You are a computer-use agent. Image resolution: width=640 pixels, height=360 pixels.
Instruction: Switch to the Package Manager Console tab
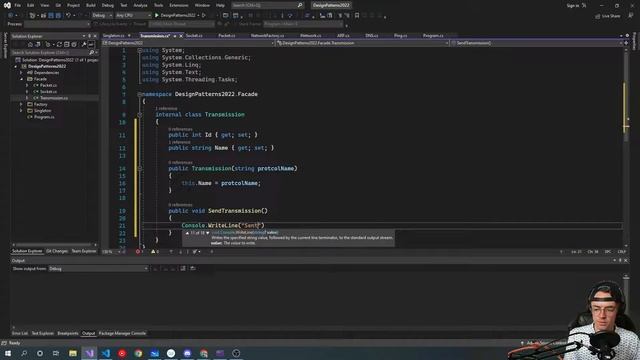coord(122,333)
